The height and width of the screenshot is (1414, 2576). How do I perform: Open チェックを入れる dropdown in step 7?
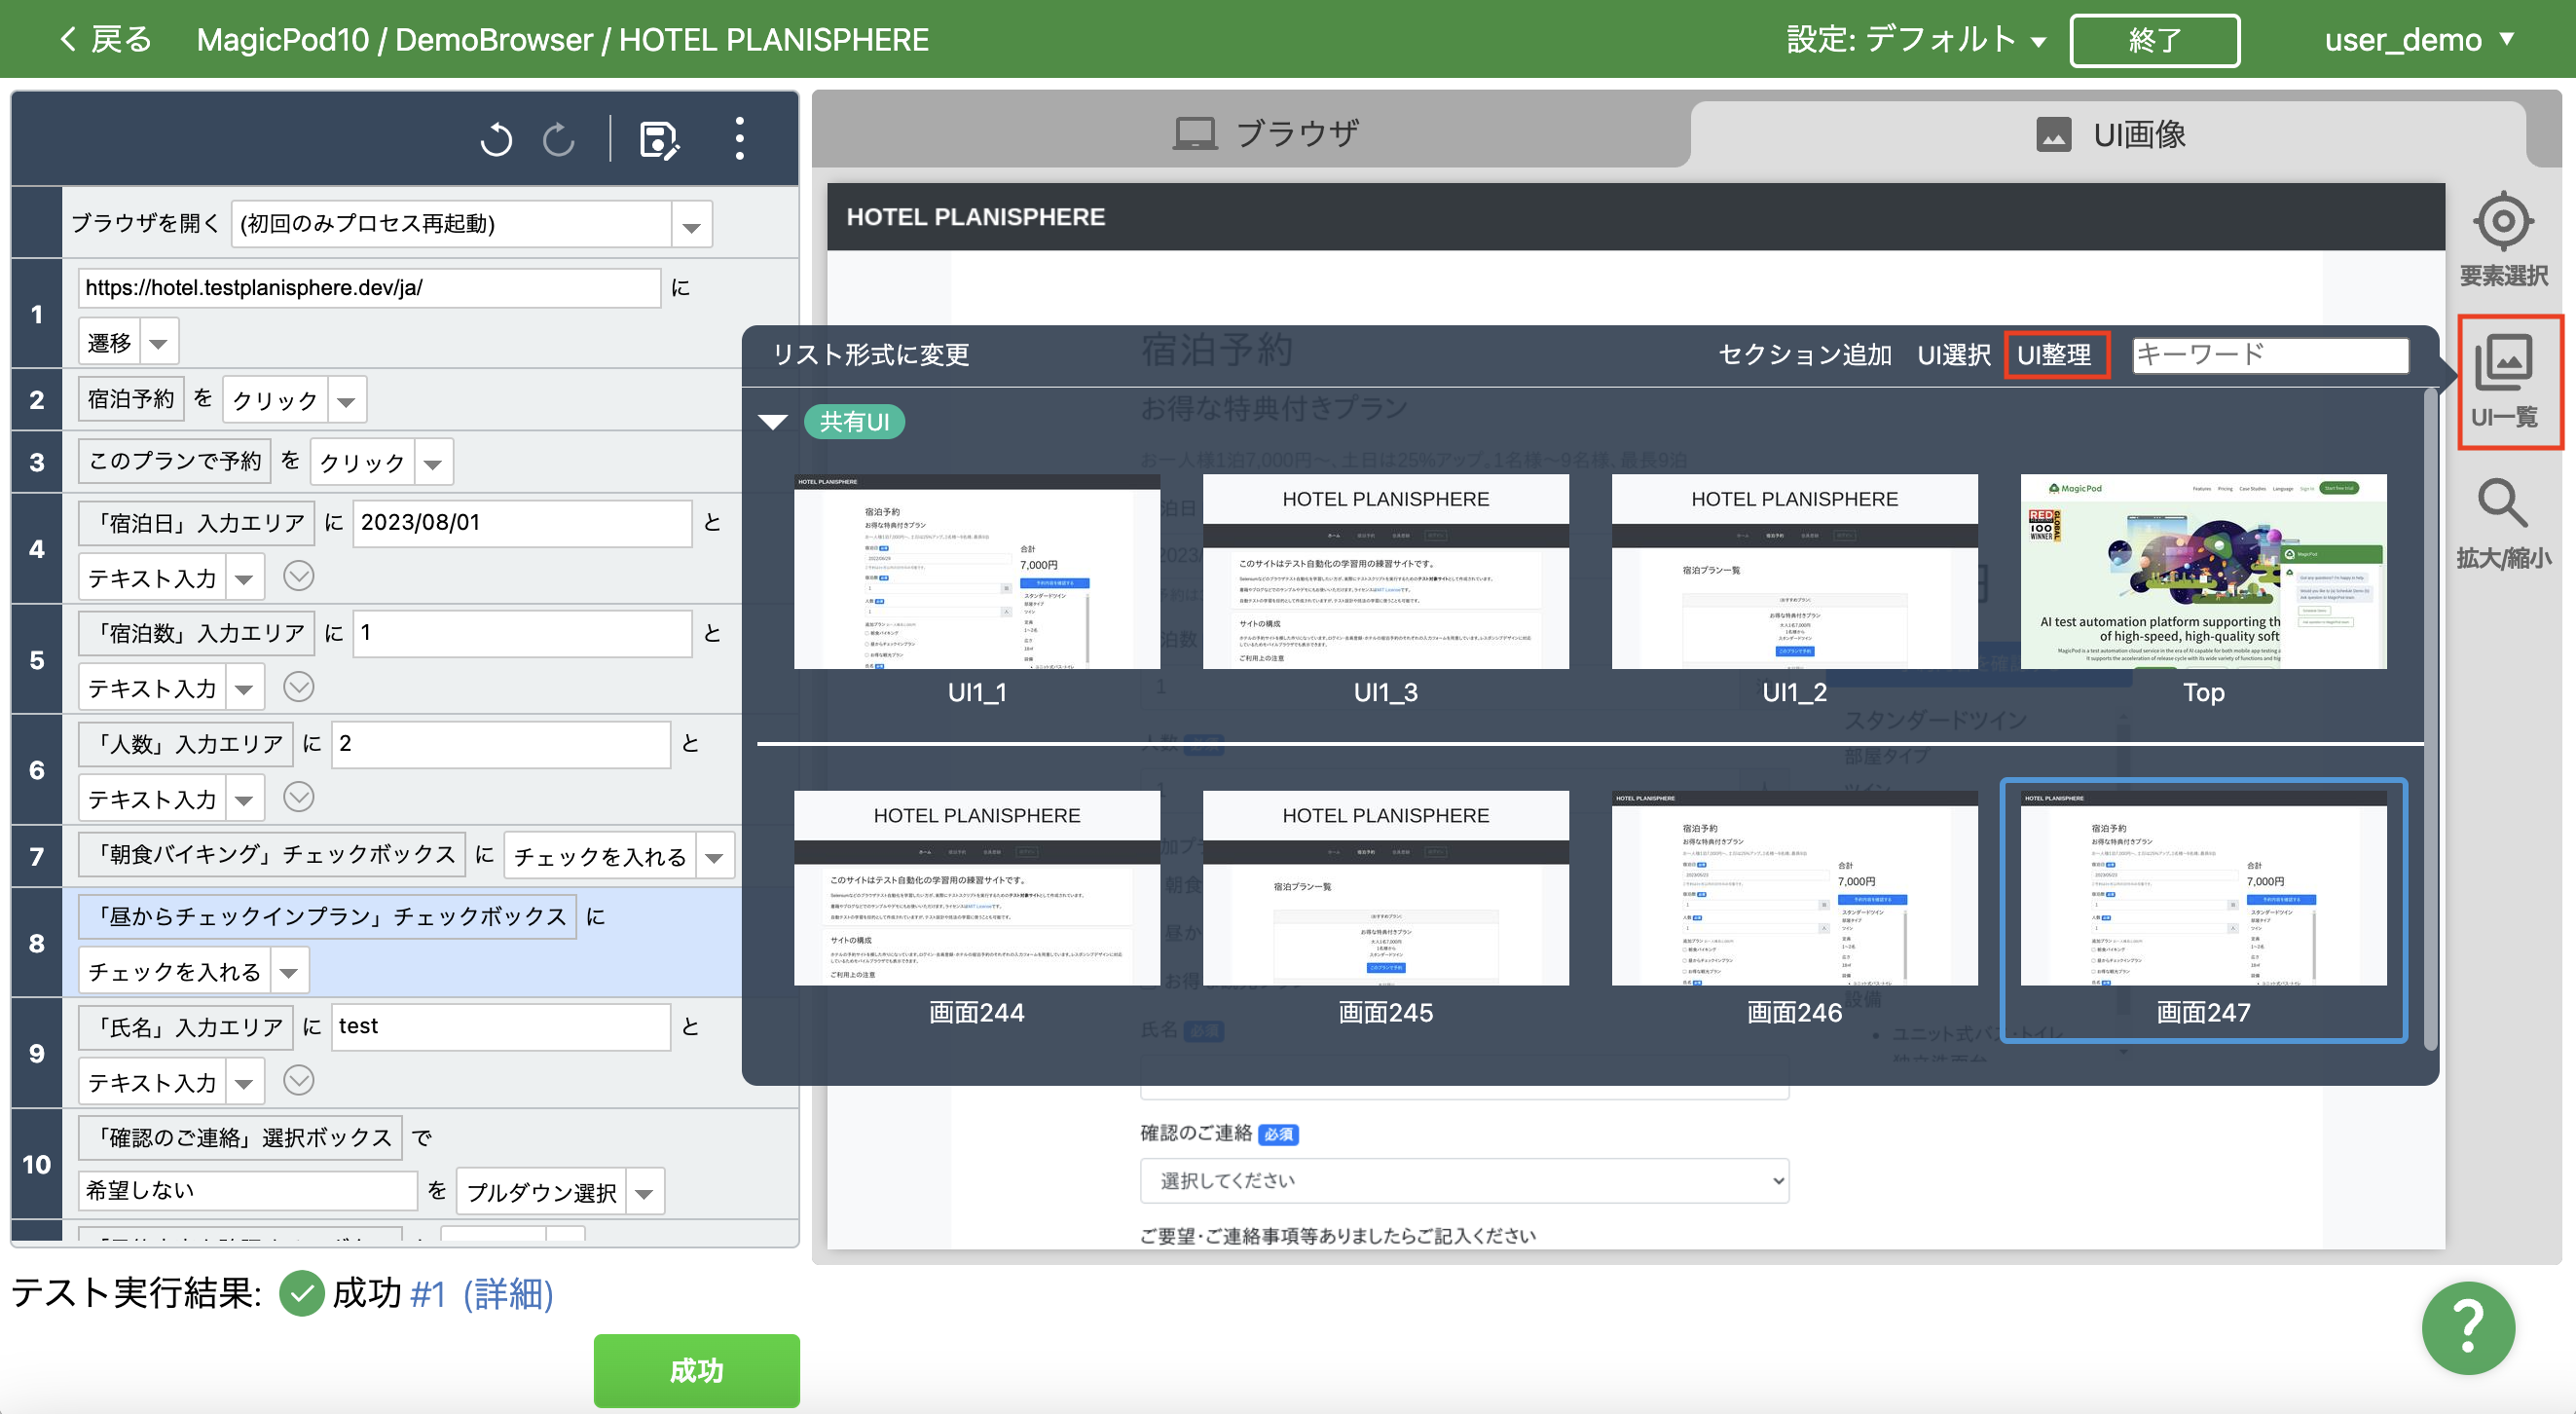pyautogui.click(x=714, y=856)
